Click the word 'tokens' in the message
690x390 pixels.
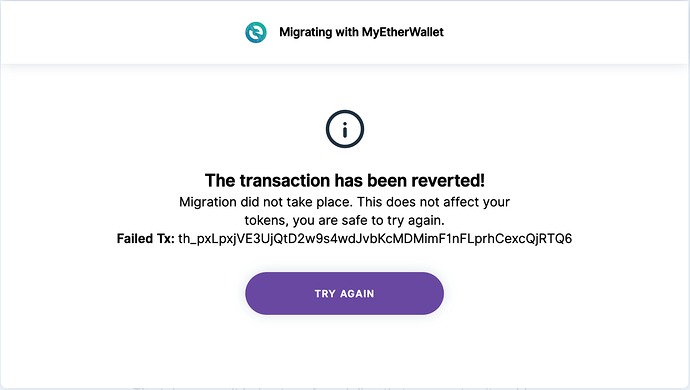(x=266, y=221)
